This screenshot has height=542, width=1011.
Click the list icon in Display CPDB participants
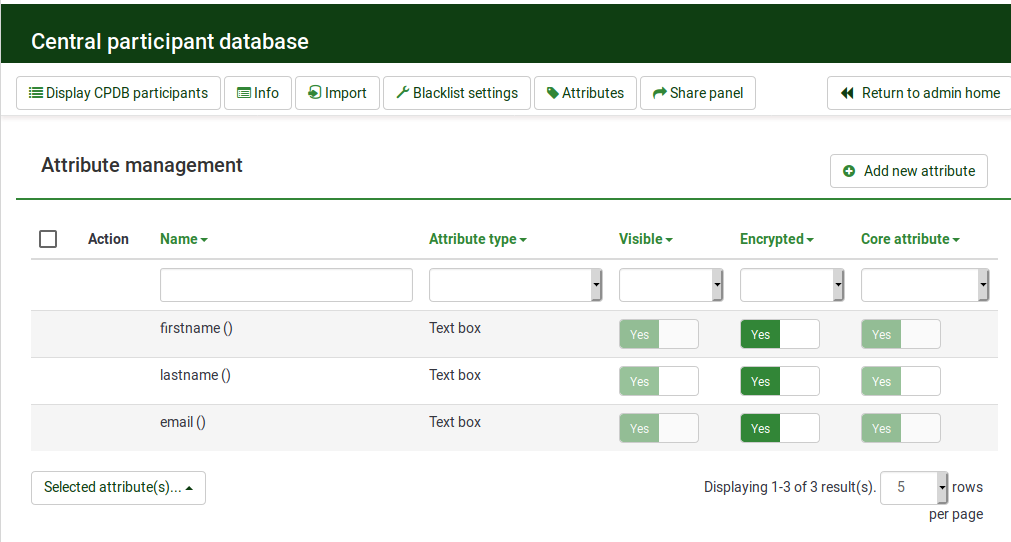pos(36,93)
